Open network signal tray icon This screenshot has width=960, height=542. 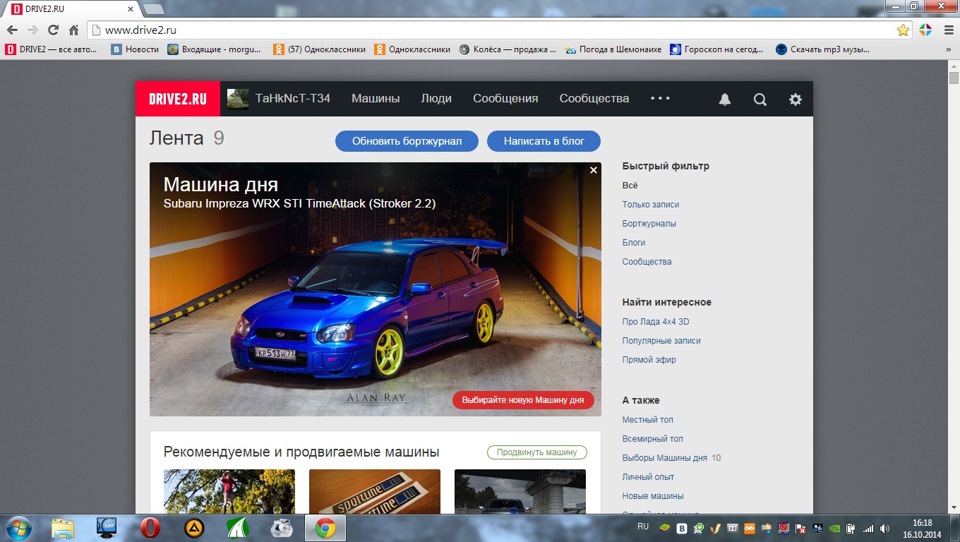point(868,529)
